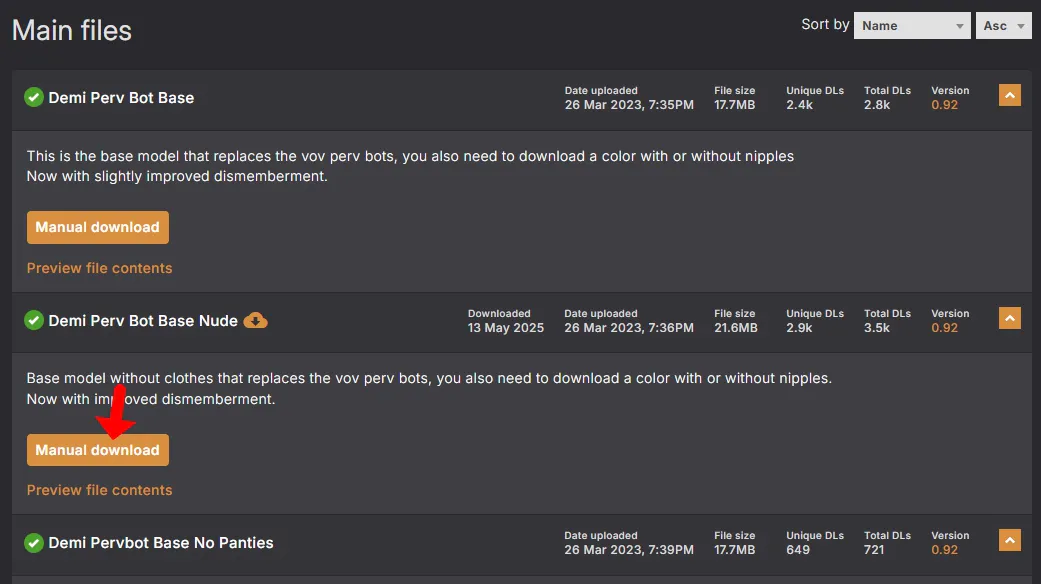Click the Main files section heading
1041x584 pixels.
click(x=72, y=31)
